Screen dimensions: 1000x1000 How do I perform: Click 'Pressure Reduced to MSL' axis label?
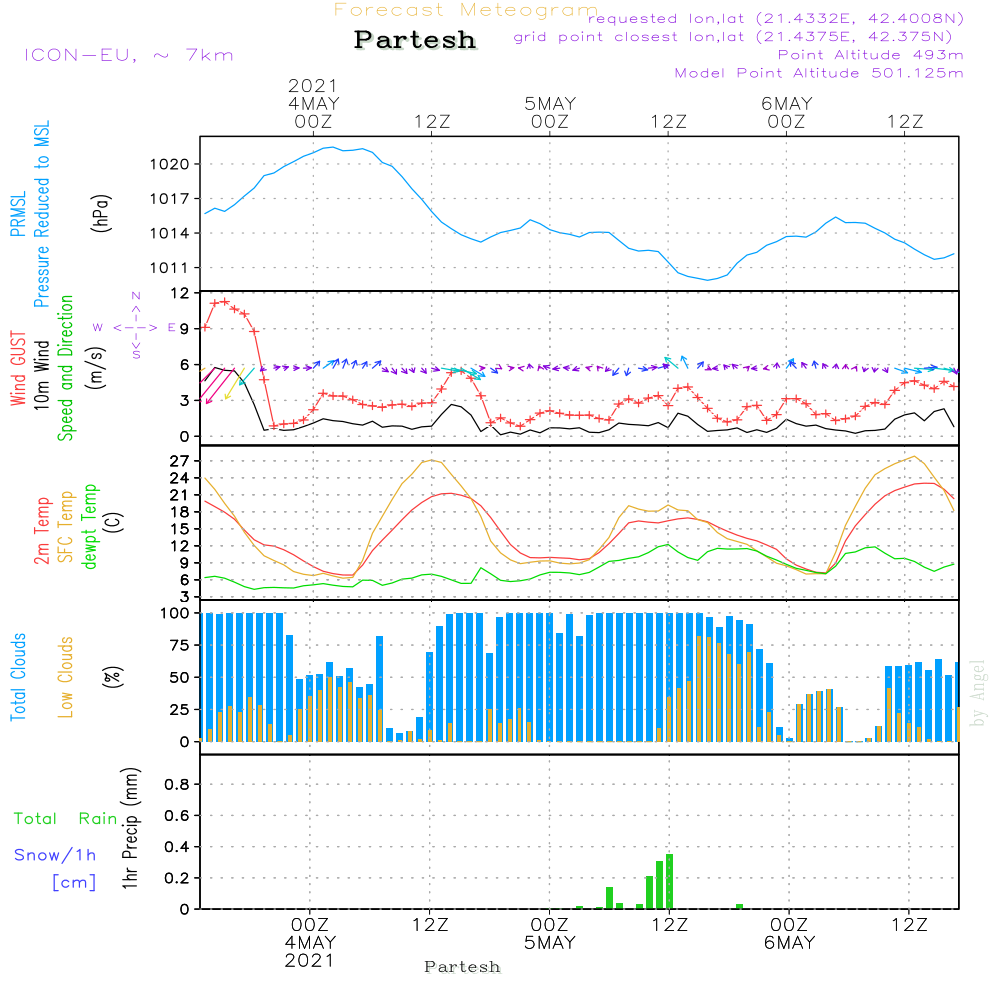point(41,214)
